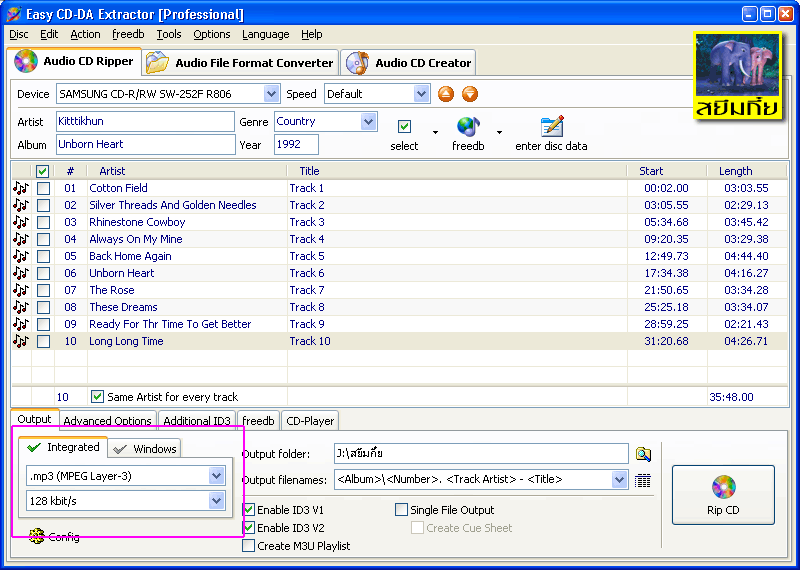Click the Config gear icon
The width and height of the screenshot is (800, 570).
[37, 536]
